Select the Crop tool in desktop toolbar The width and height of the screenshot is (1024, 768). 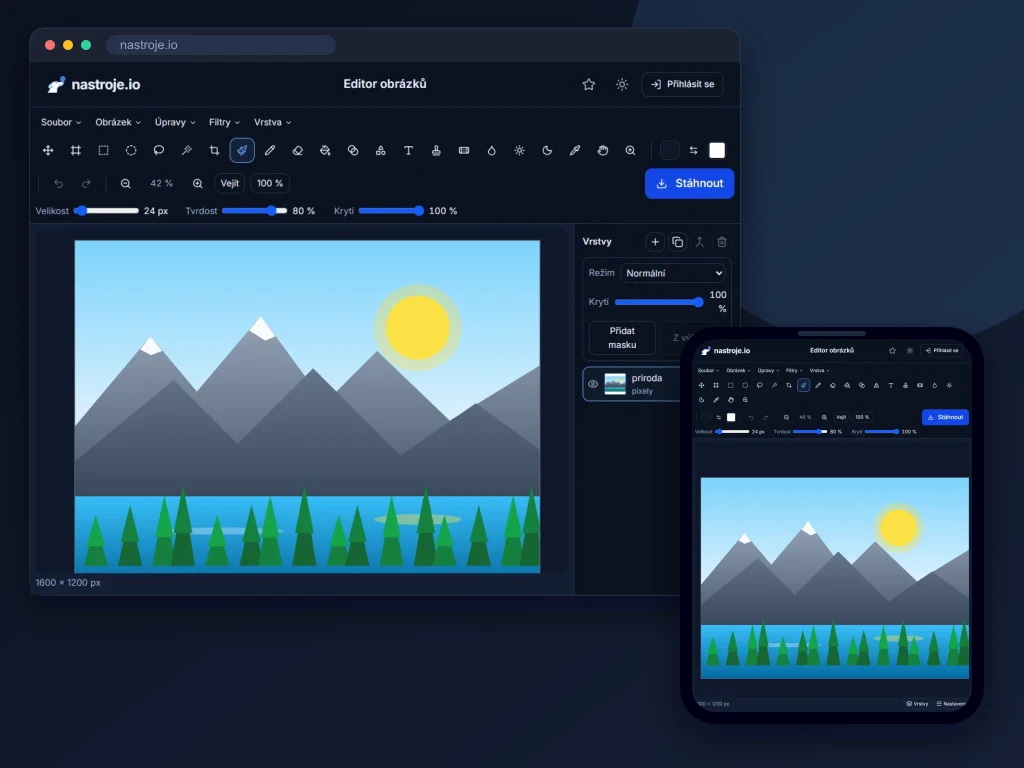(214, 150)
